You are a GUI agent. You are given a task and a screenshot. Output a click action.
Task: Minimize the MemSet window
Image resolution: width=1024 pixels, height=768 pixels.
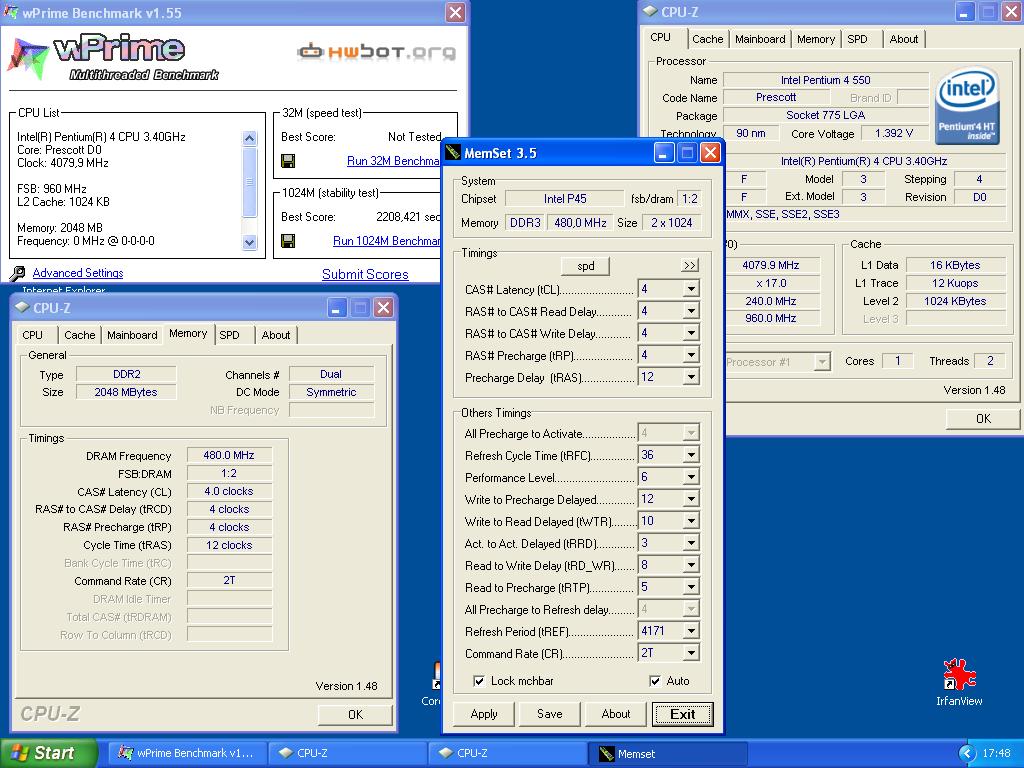pos(664,153)
